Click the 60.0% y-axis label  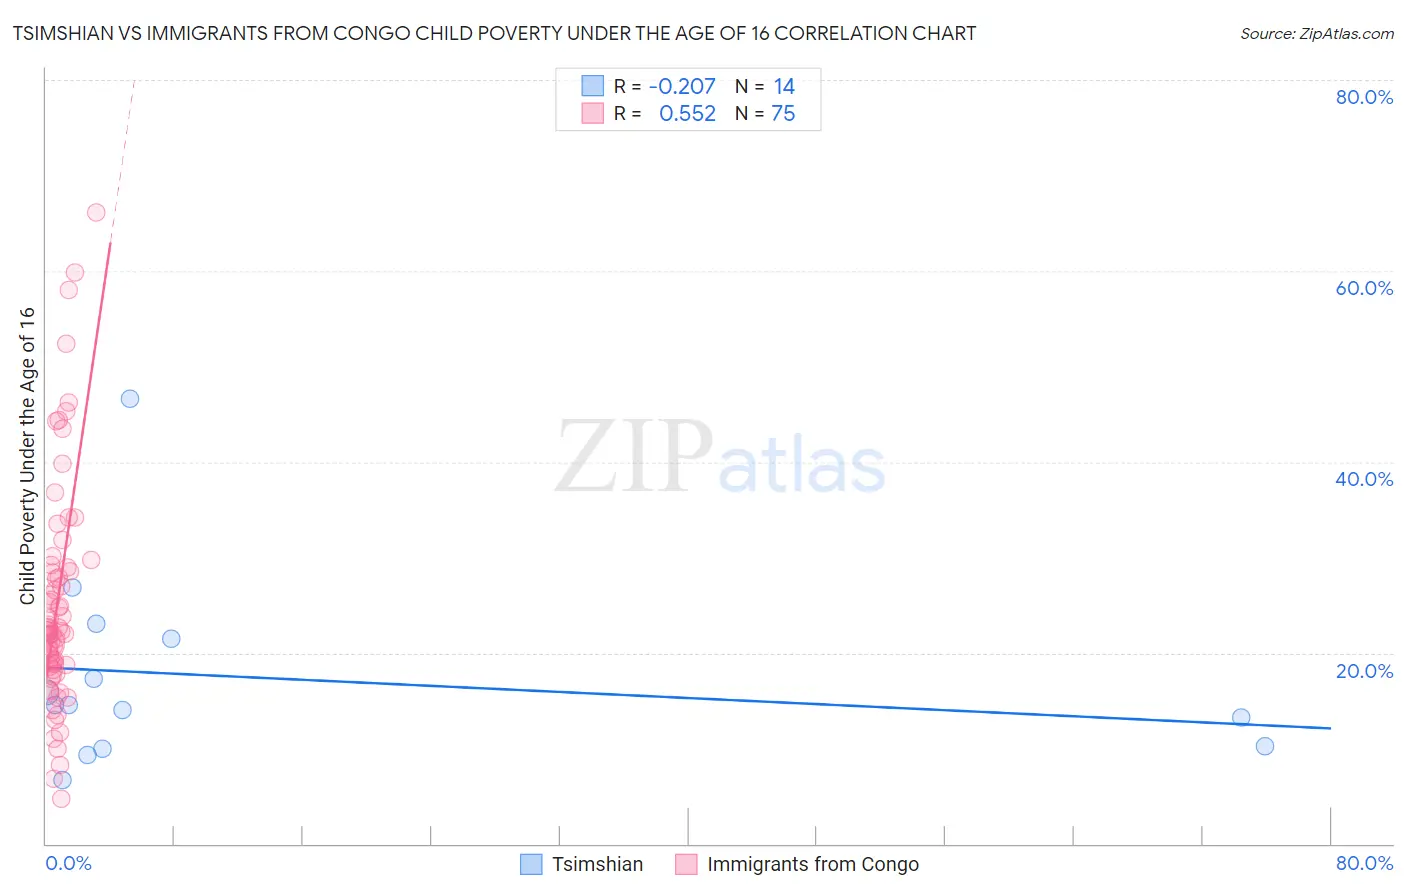click(1364, 288)
